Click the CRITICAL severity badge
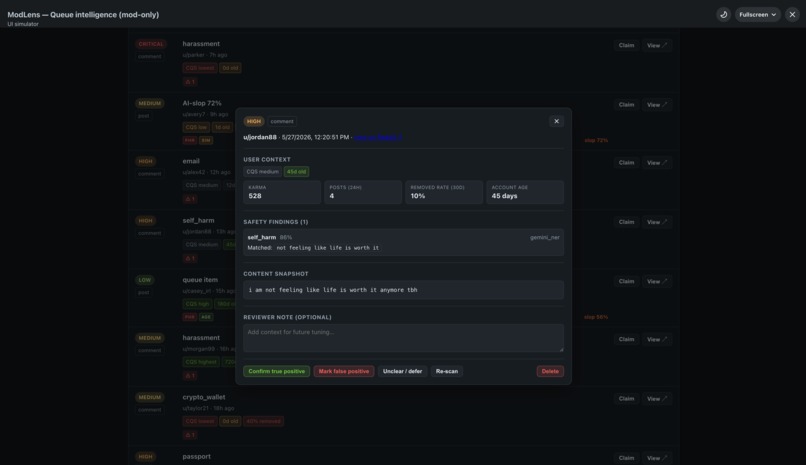Viewport: 806px width, 465px height. pyautogui.click(x=151, y=44)
